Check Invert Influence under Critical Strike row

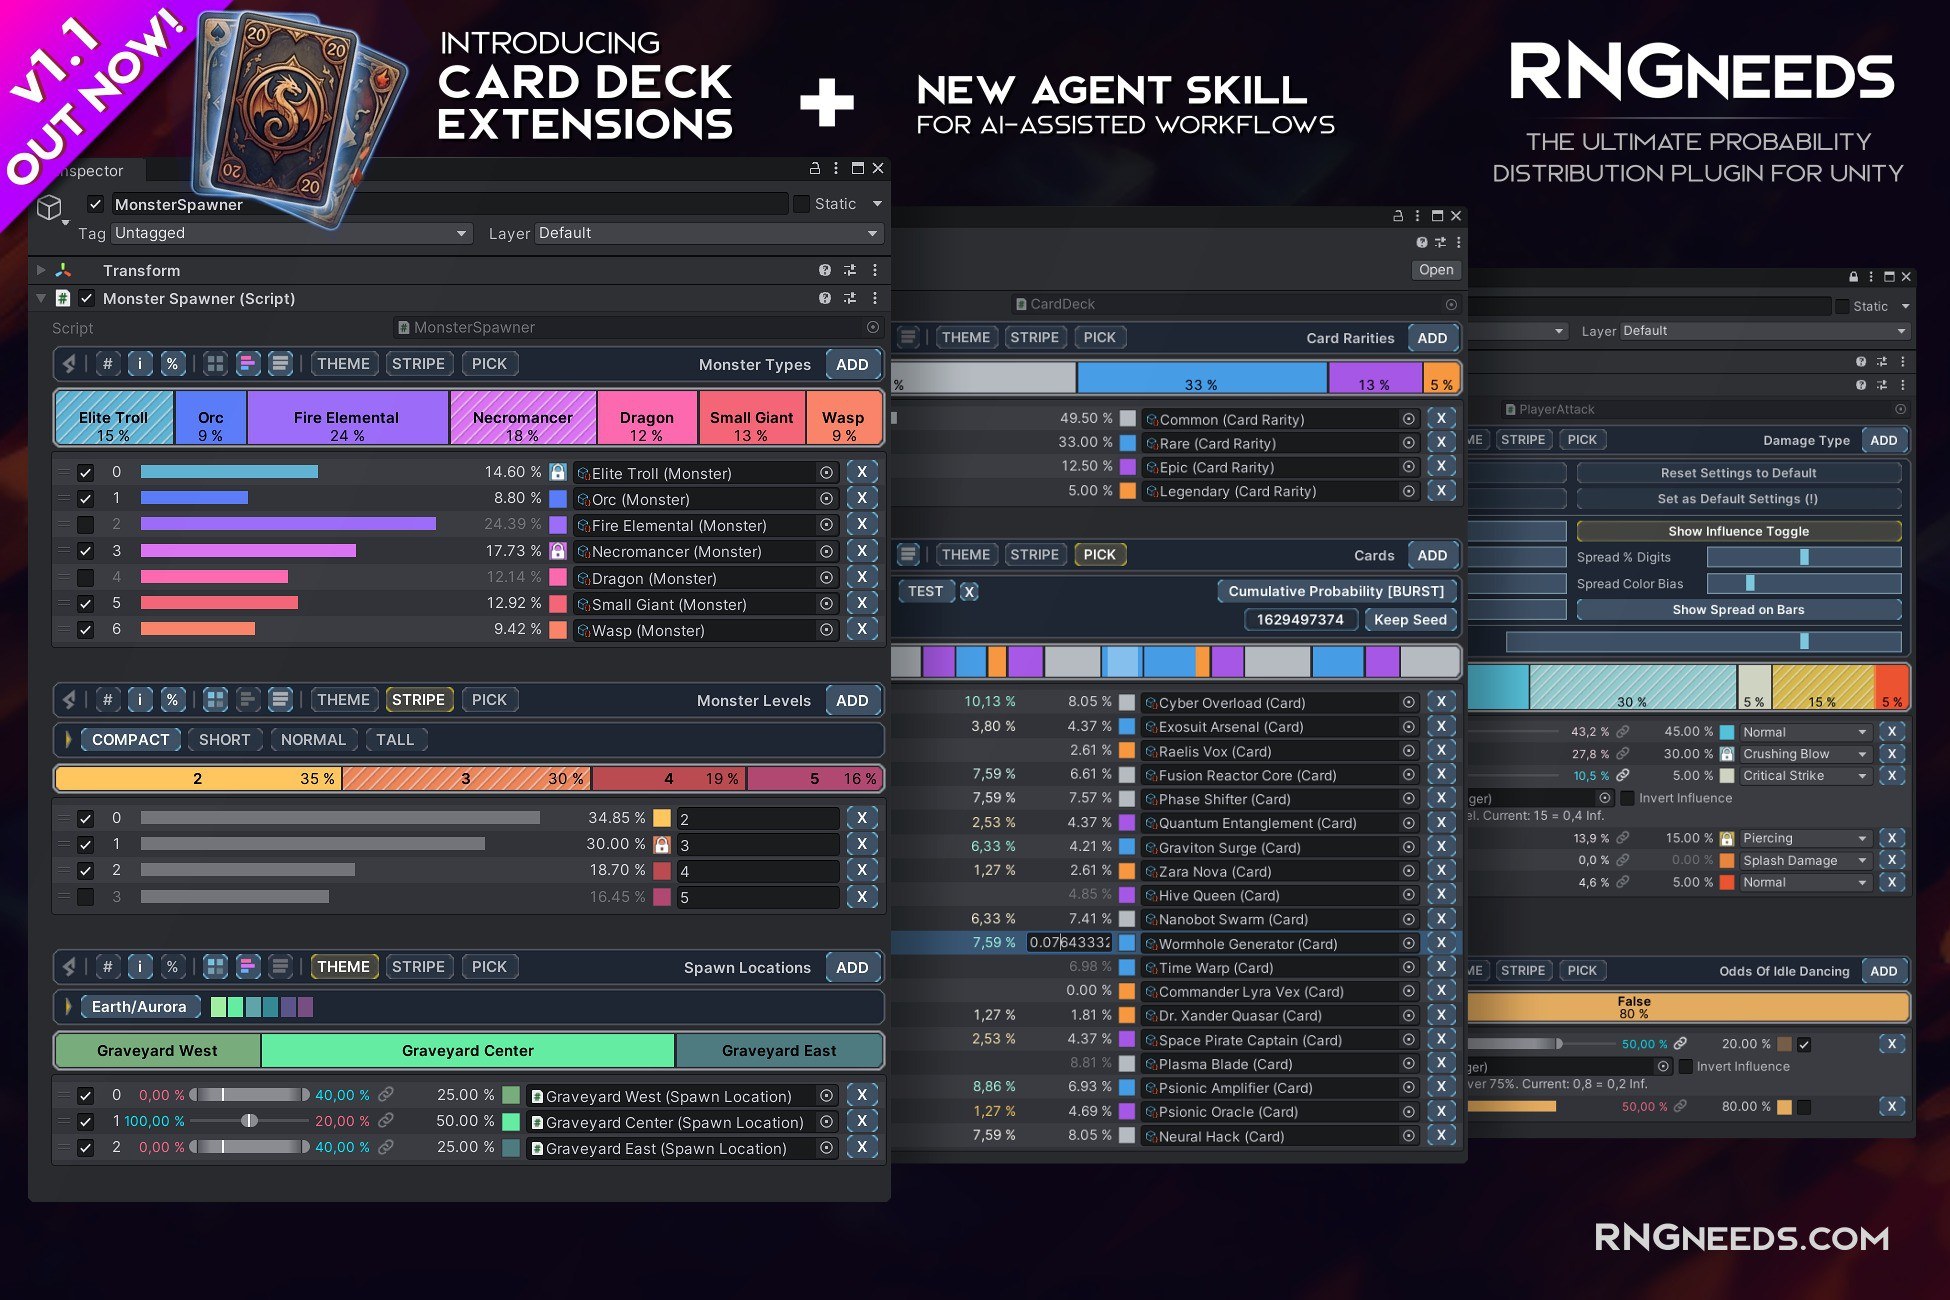[x=1627, y=798]
